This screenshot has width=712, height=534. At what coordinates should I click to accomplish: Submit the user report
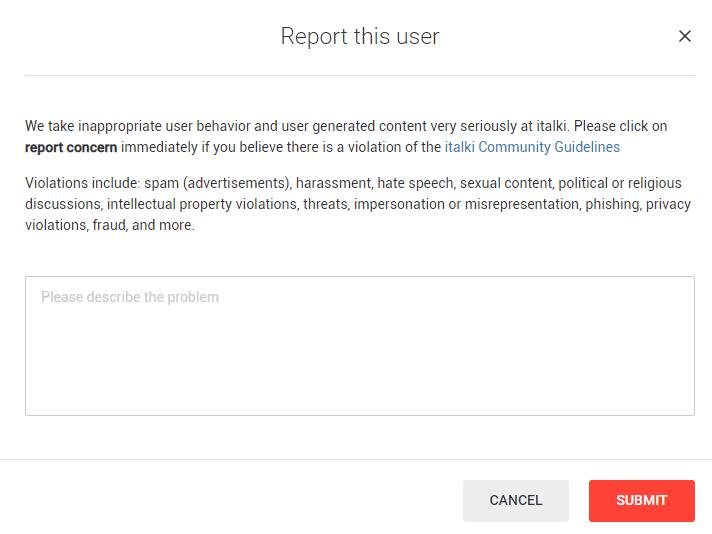point(642,500)
